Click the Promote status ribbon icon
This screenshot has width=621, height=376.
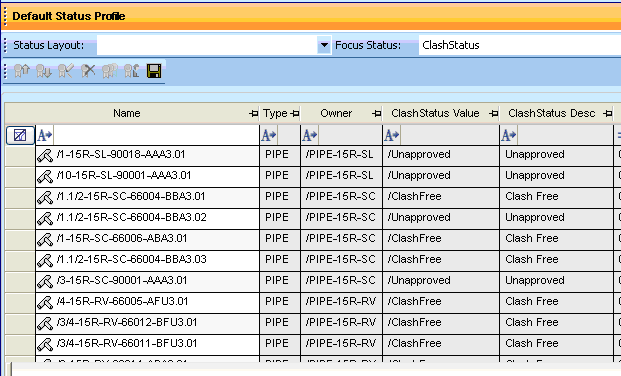point(22,71)
